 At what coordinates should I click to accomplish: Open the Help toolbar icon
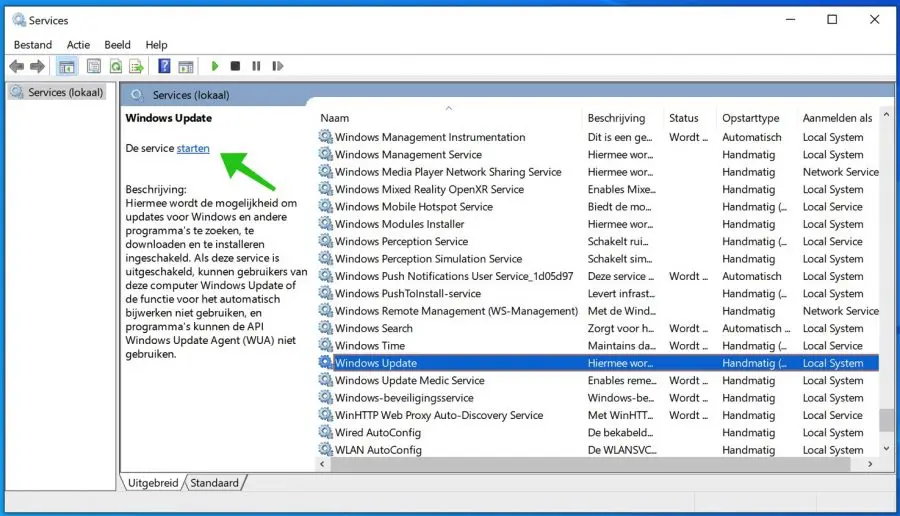164,66
